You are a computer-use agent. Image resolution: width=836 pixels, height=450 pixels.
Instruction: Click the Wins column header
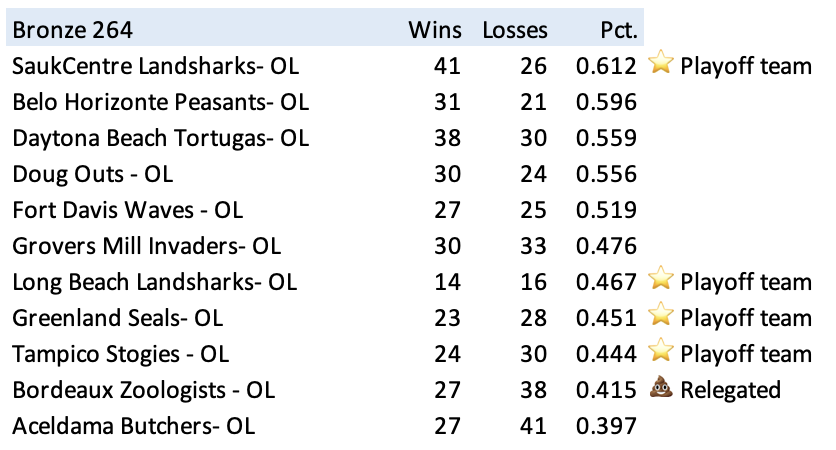tap(435, 30)
